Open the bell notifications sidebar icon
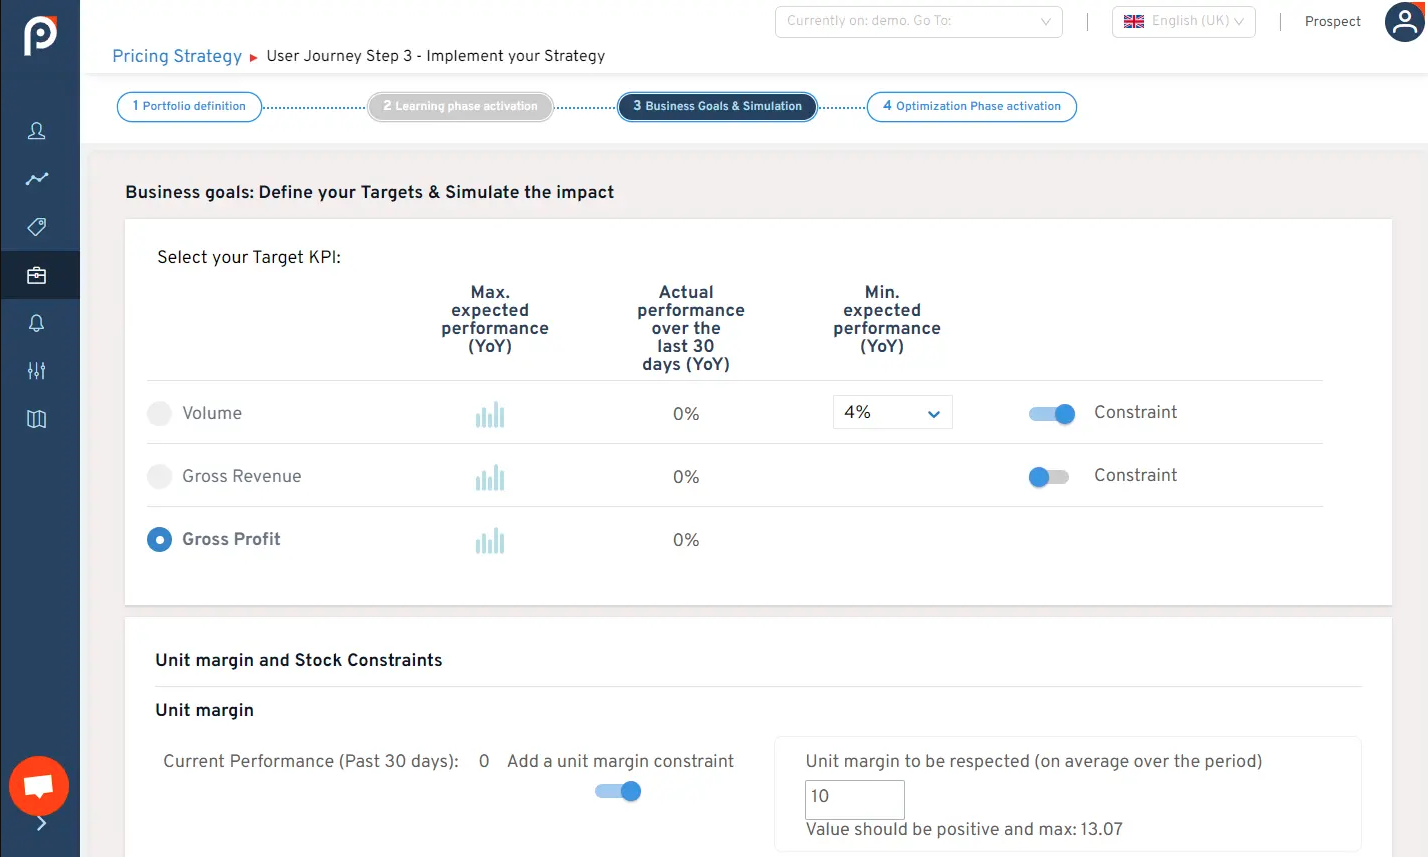The height and width of the screenshot is (857, 1428). click(x=37, y=323)
